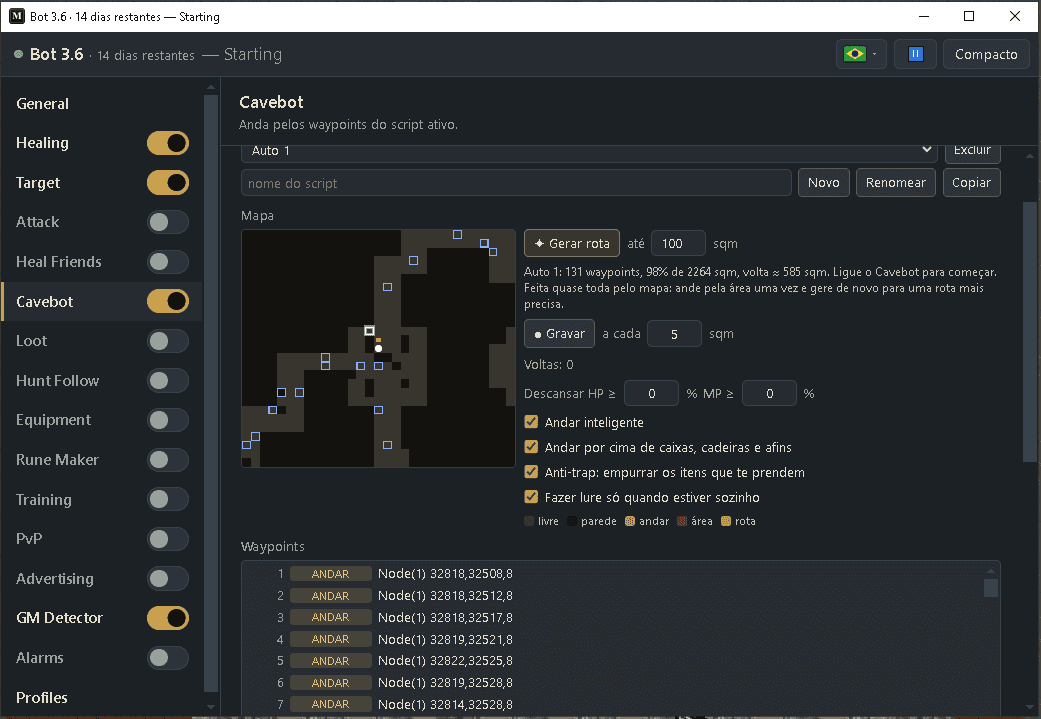Click the Renomear button
The width and height of the screenshot is (1041, 719).
(x=896, y=183)
